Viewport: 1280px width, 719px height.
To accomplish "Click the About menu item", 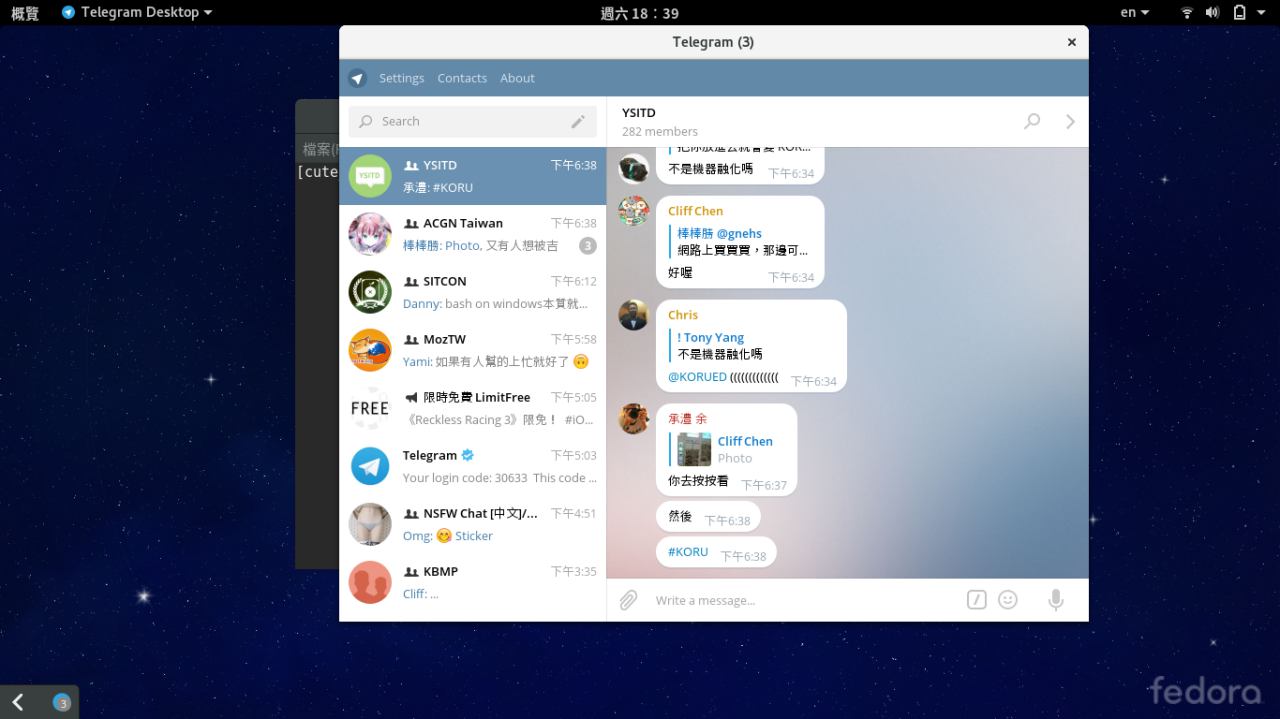I will pyautogui.click(x=517, y=78).
